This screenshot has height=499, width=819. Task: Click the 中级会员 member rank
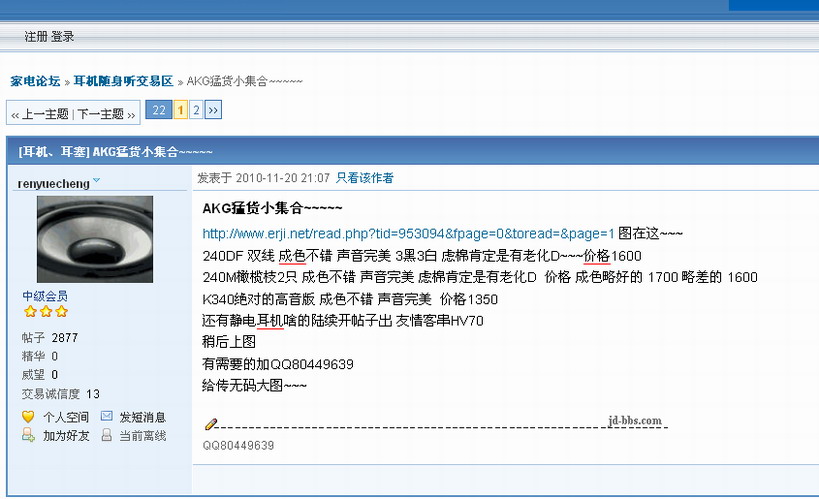pyautogui.click(x=45, y=296)
